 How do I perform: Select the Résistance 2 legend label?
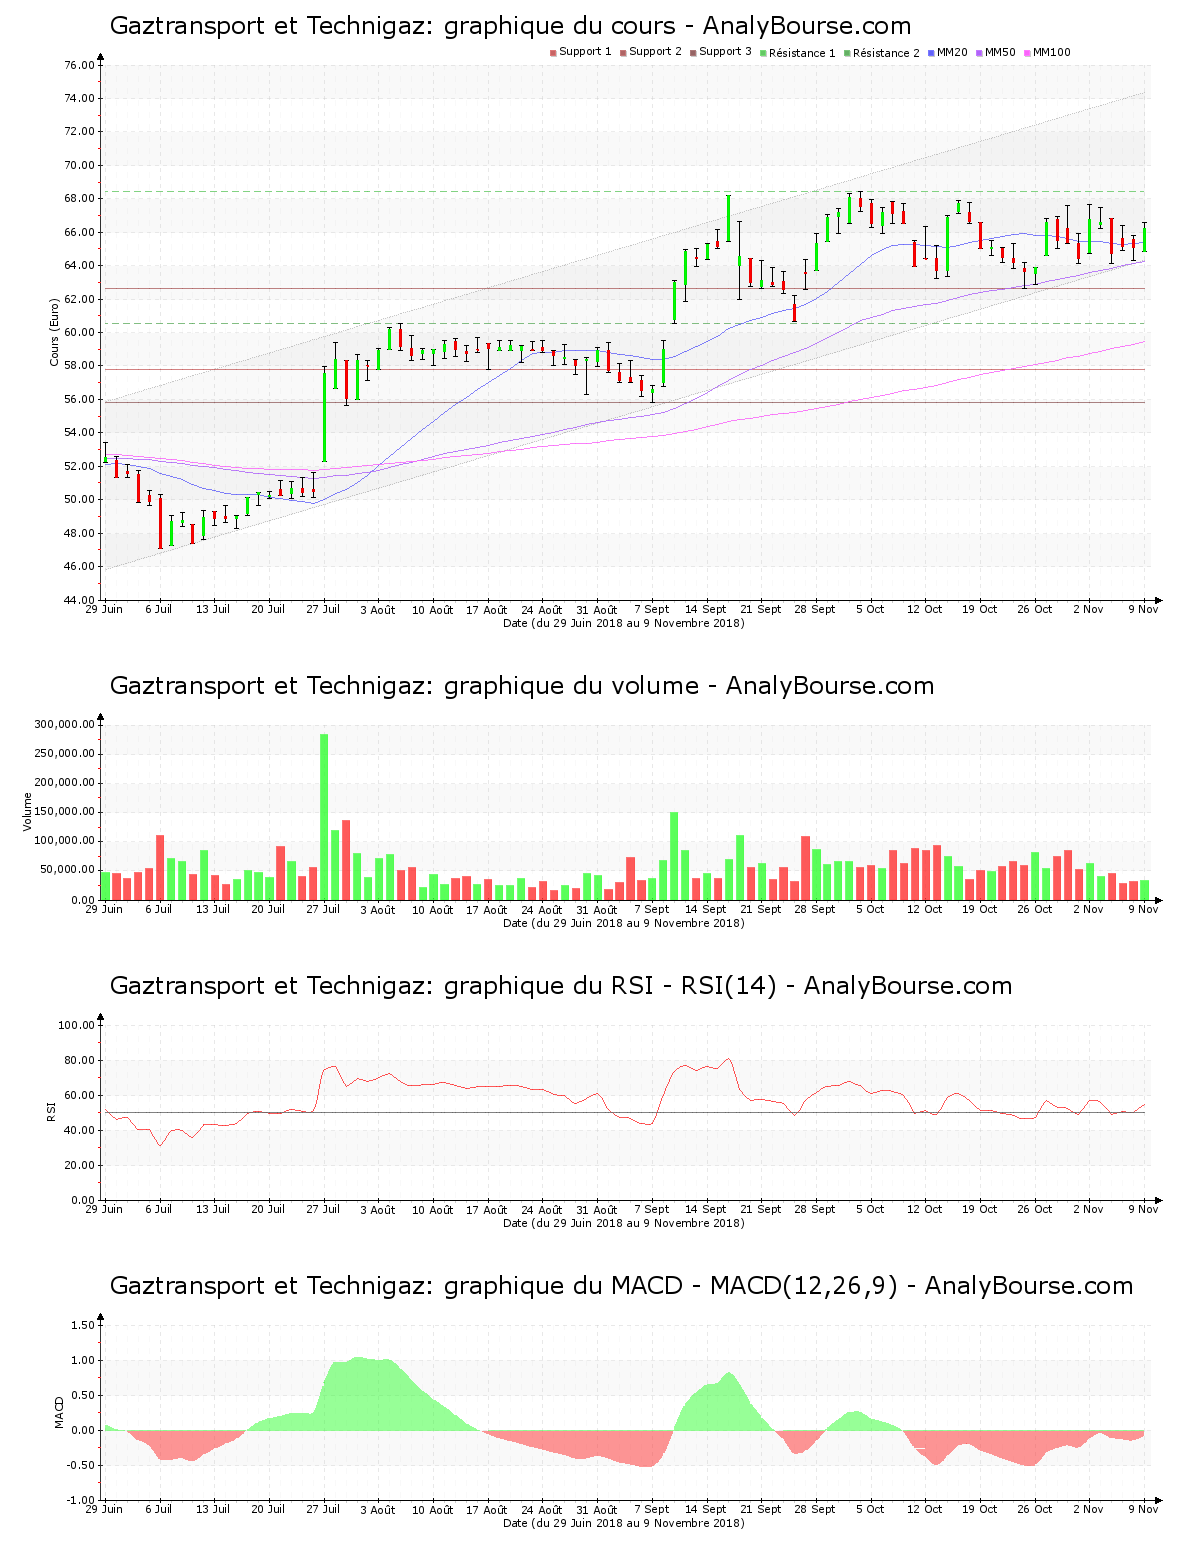click(886, 53)
